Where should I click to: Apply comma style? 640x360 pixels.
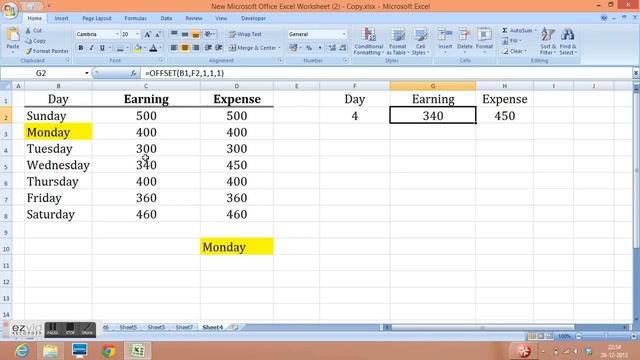pos(320,48)
